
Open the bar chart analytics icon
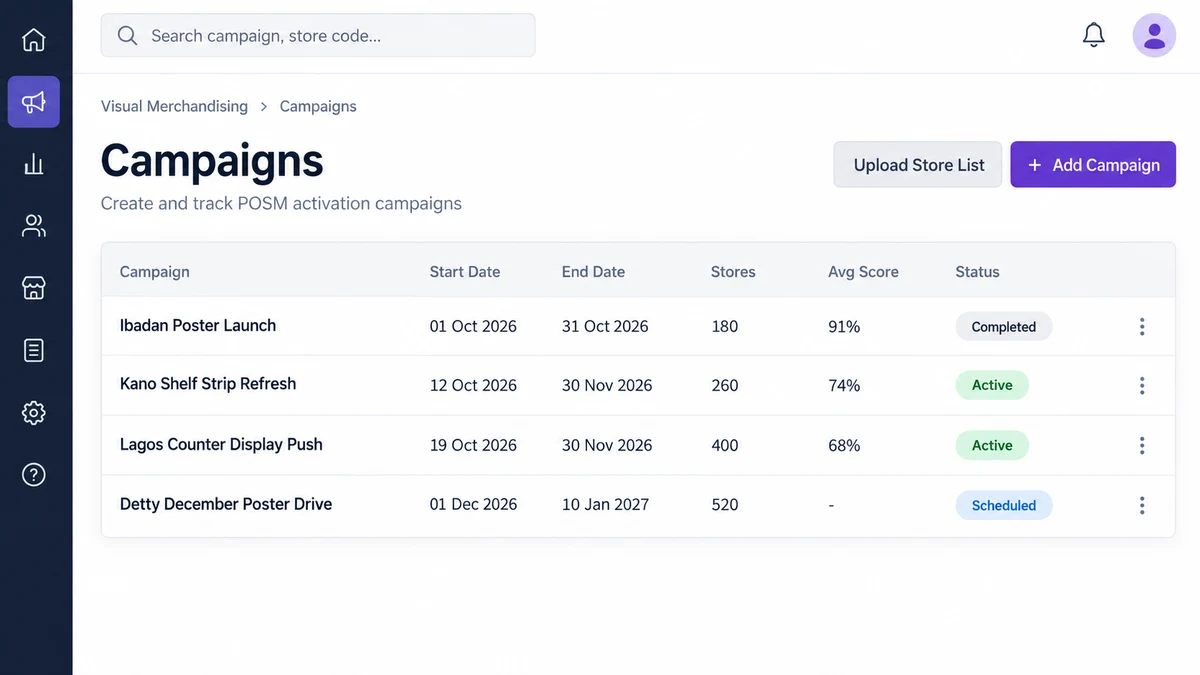[34, 164]
